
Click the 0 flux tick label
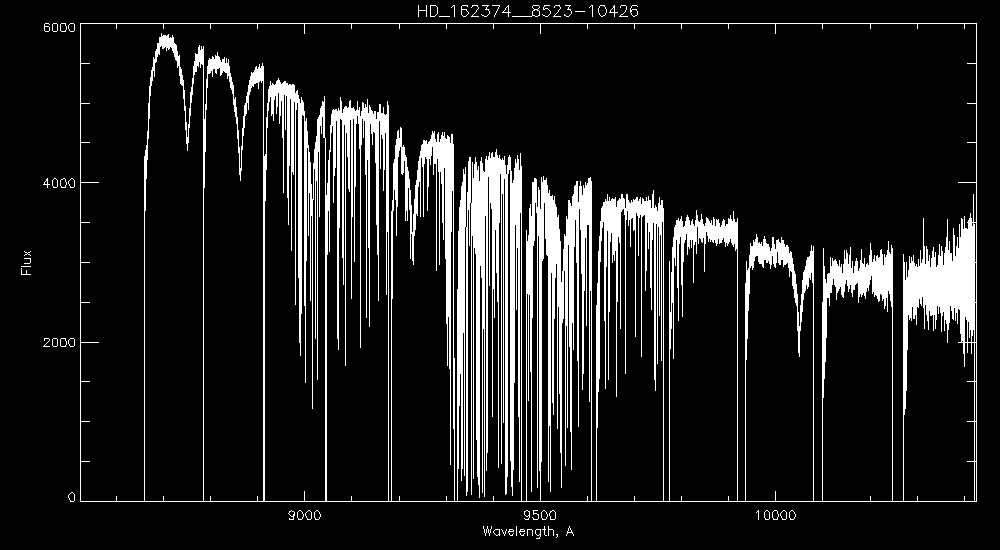point(71,498)
